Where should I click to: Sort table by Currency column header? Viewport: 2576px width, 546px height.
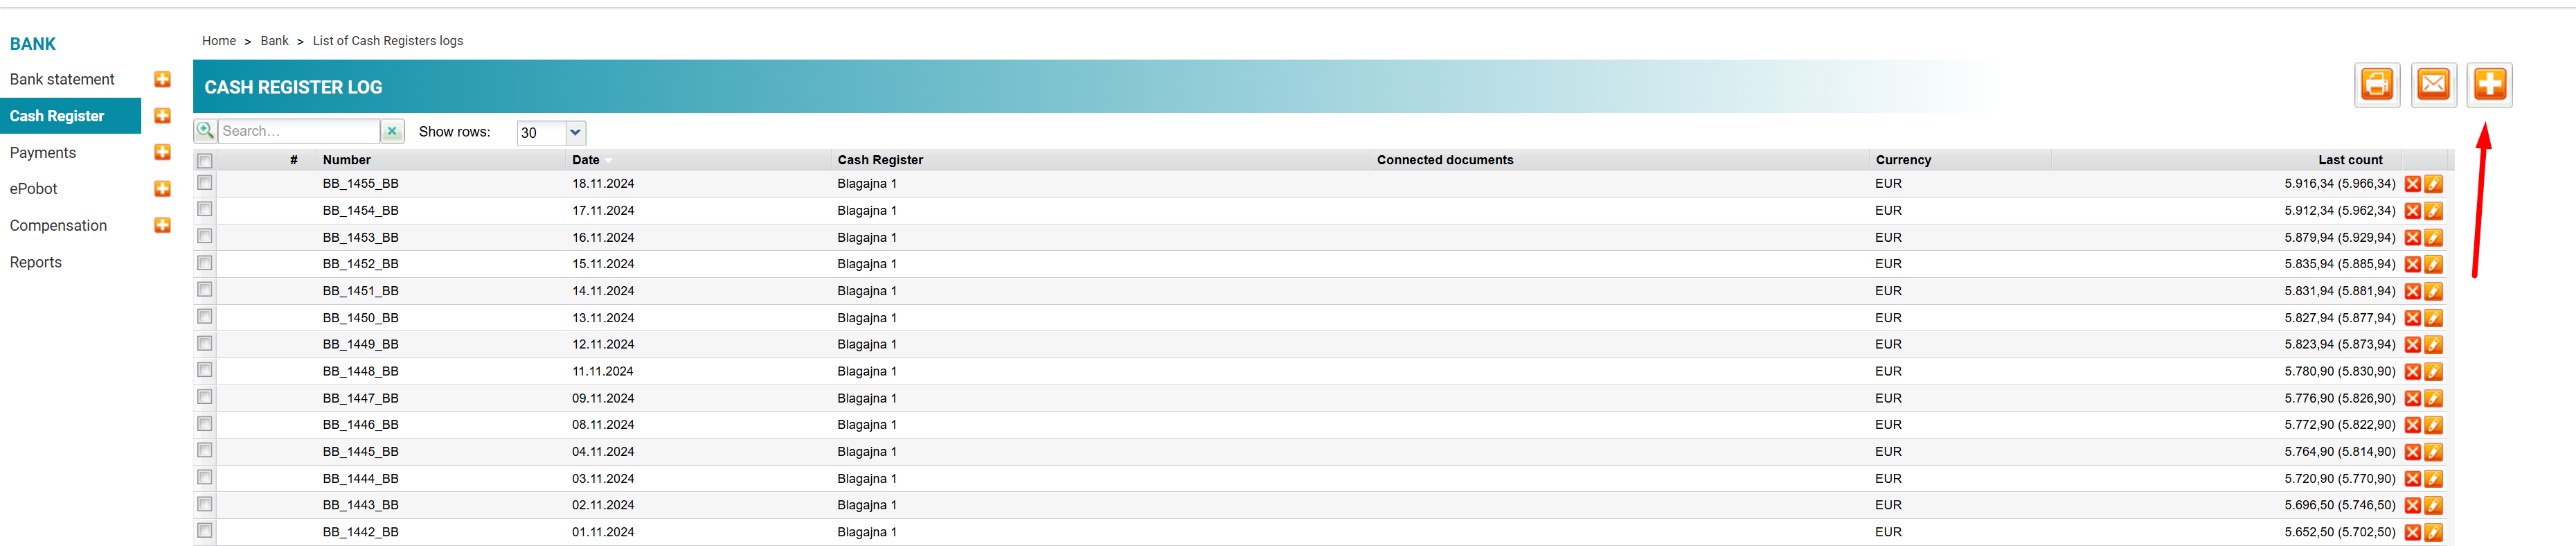pyautogui.click(x=1903, y=160)
